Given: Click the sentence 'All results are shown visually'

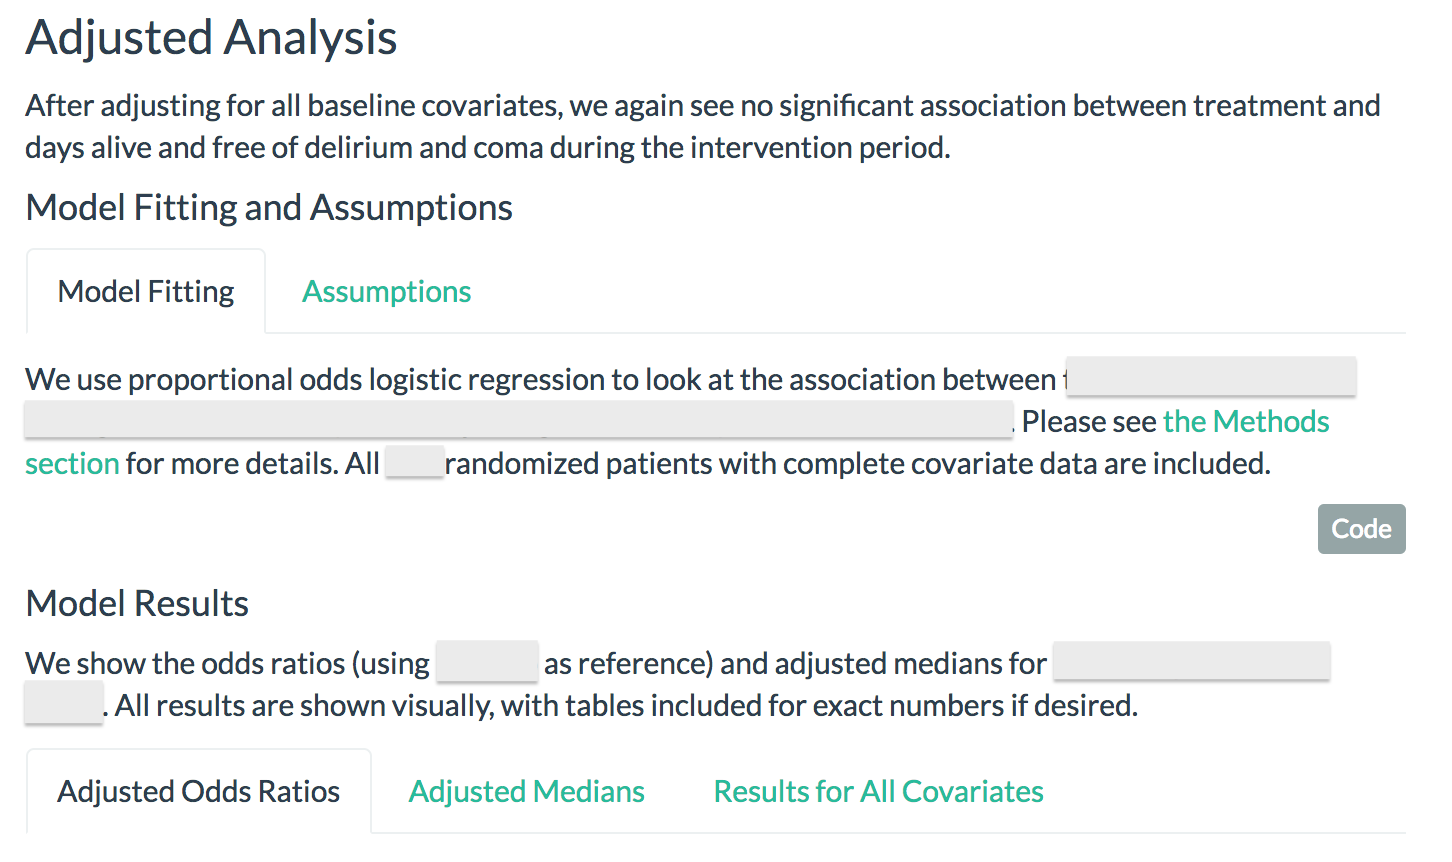Looking at the screenshot, I should [626, 705].
